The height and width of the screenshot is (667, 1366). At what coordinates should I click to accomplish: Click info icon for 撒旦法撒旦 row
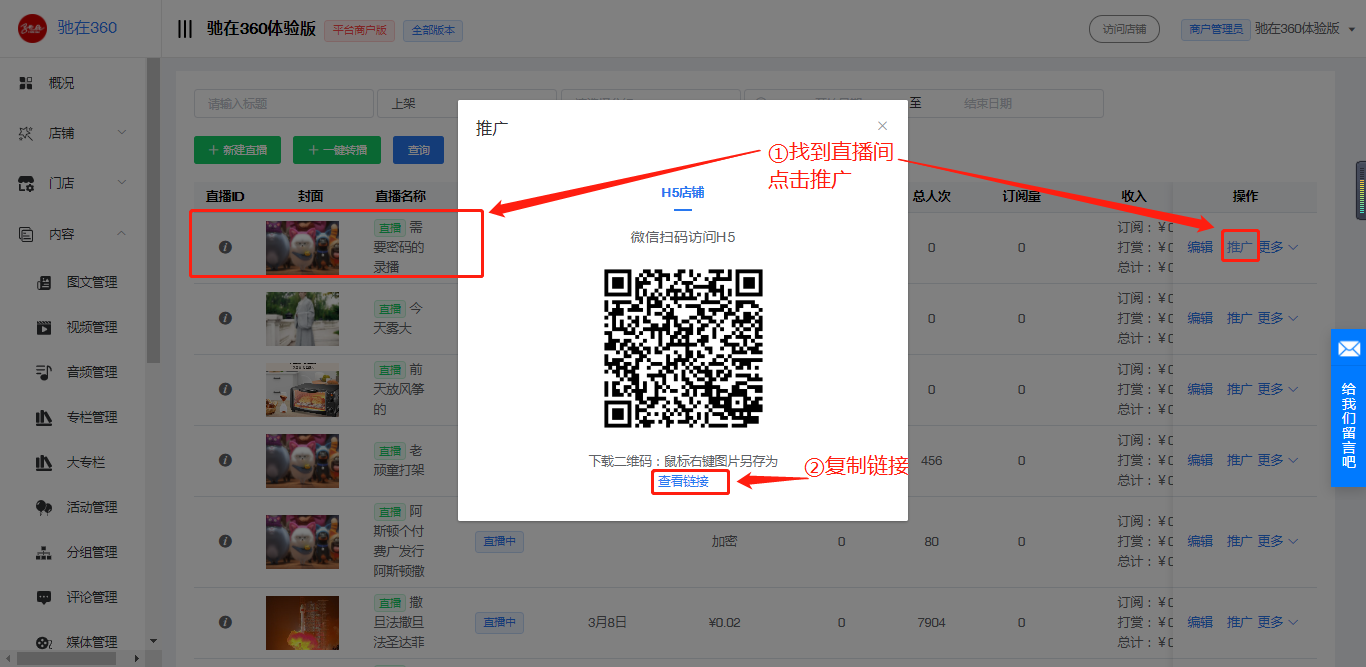[x=225, y=622]
